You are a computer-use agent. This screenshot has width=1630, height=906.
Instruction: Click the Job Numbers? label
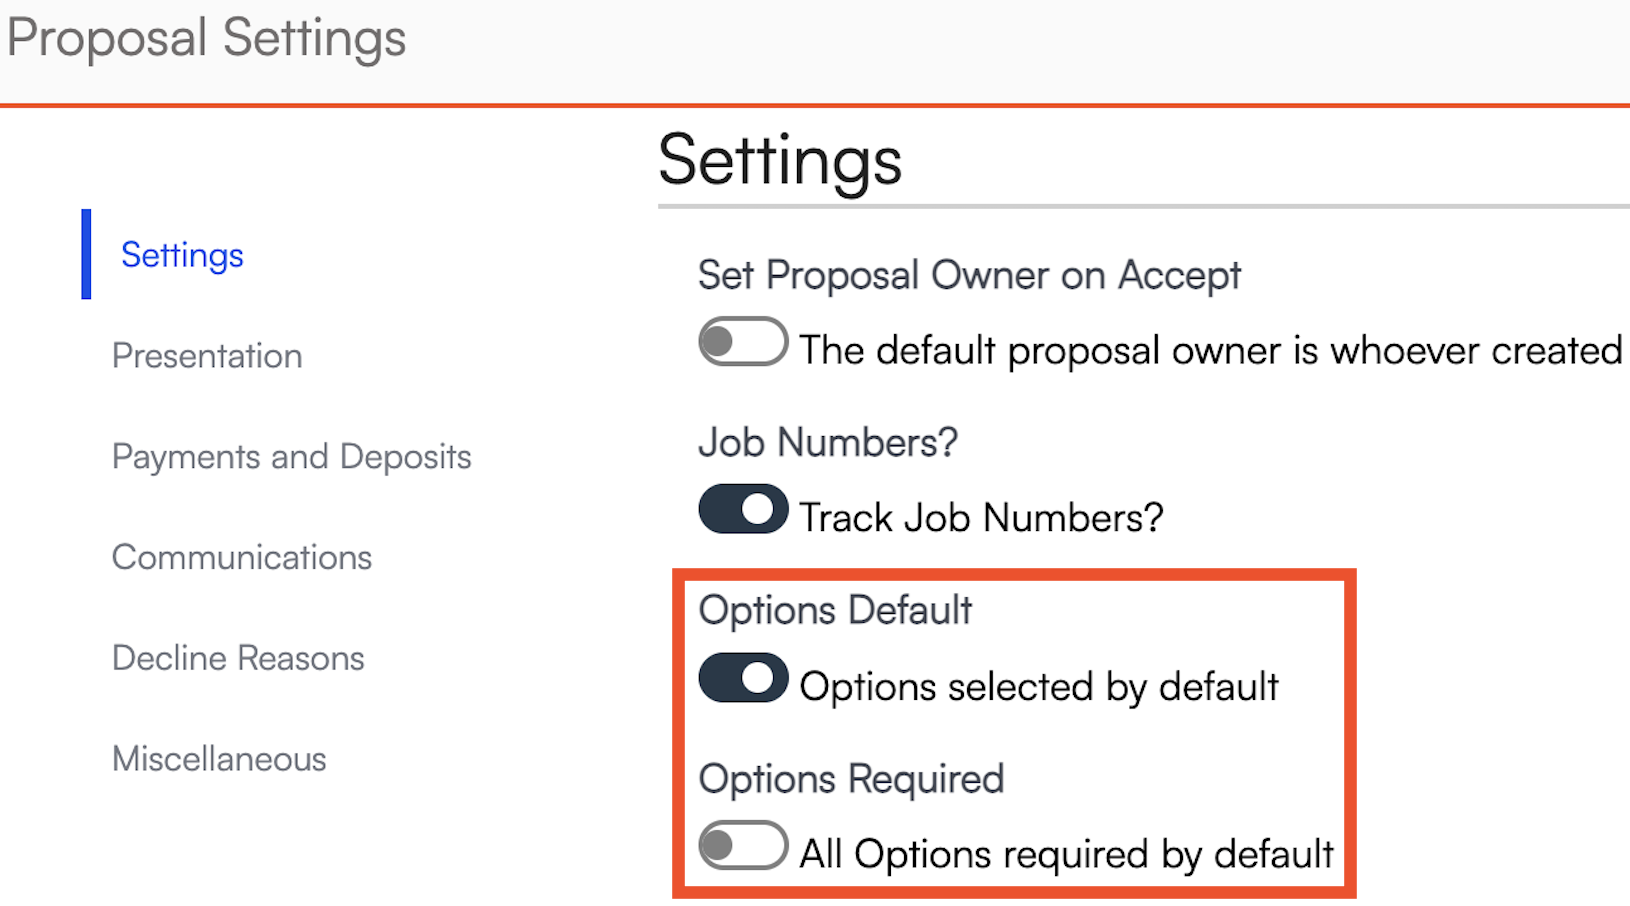coord(827,442)
